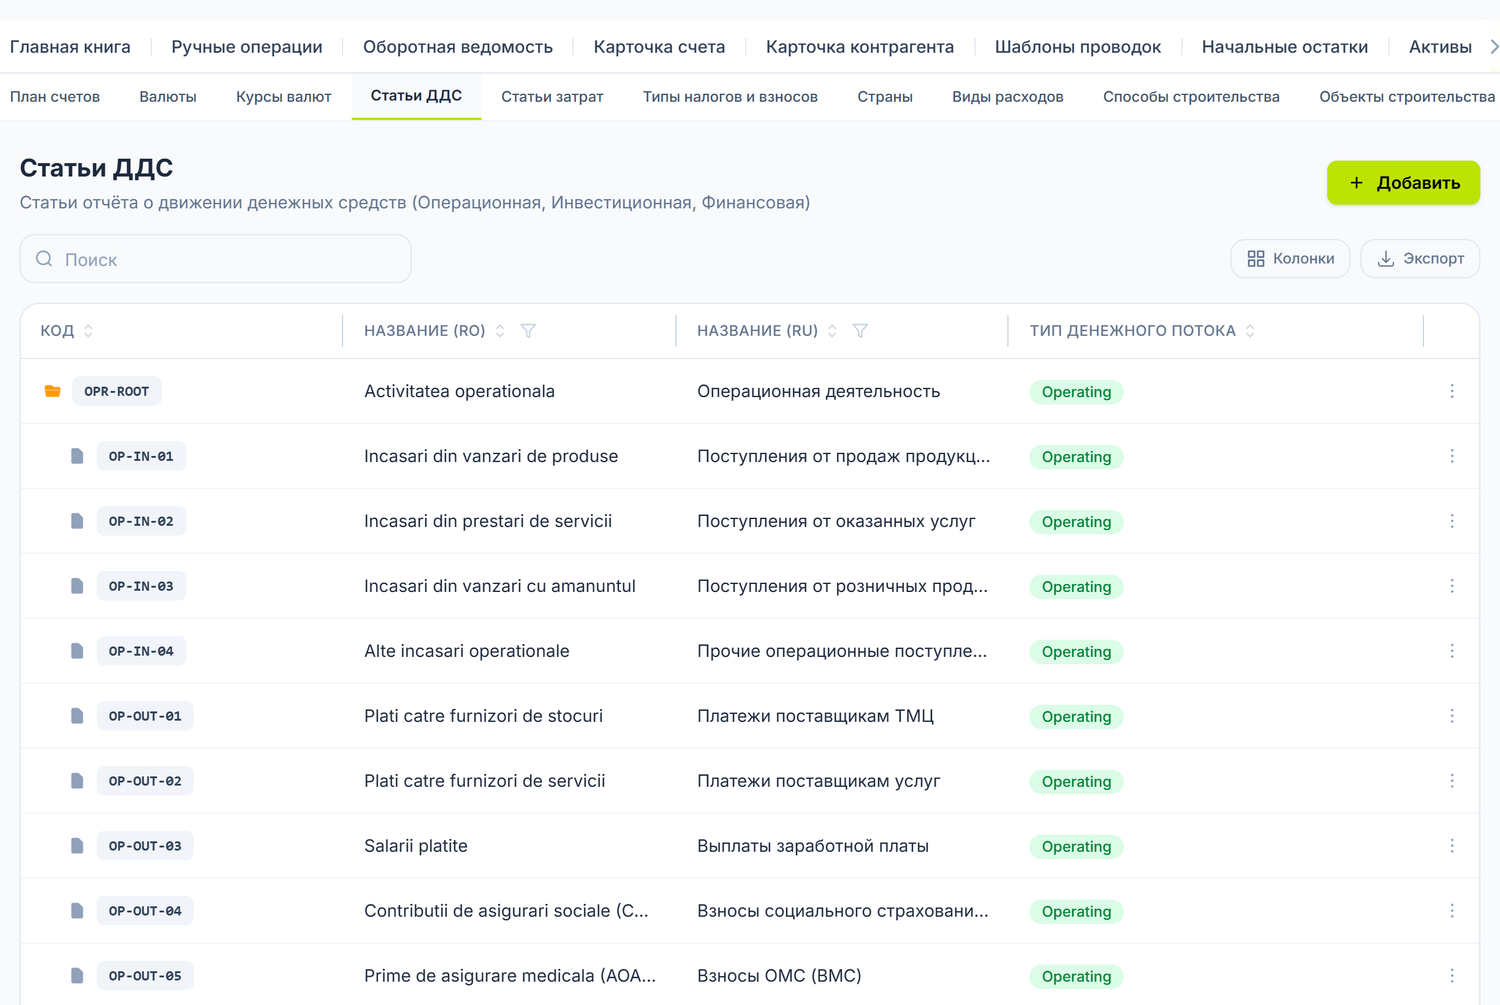Screen dimensions: 1500x1005
Task: Click the OP-OUT-05 code badge
Action: pyautogui.click(x=145, y=976)
